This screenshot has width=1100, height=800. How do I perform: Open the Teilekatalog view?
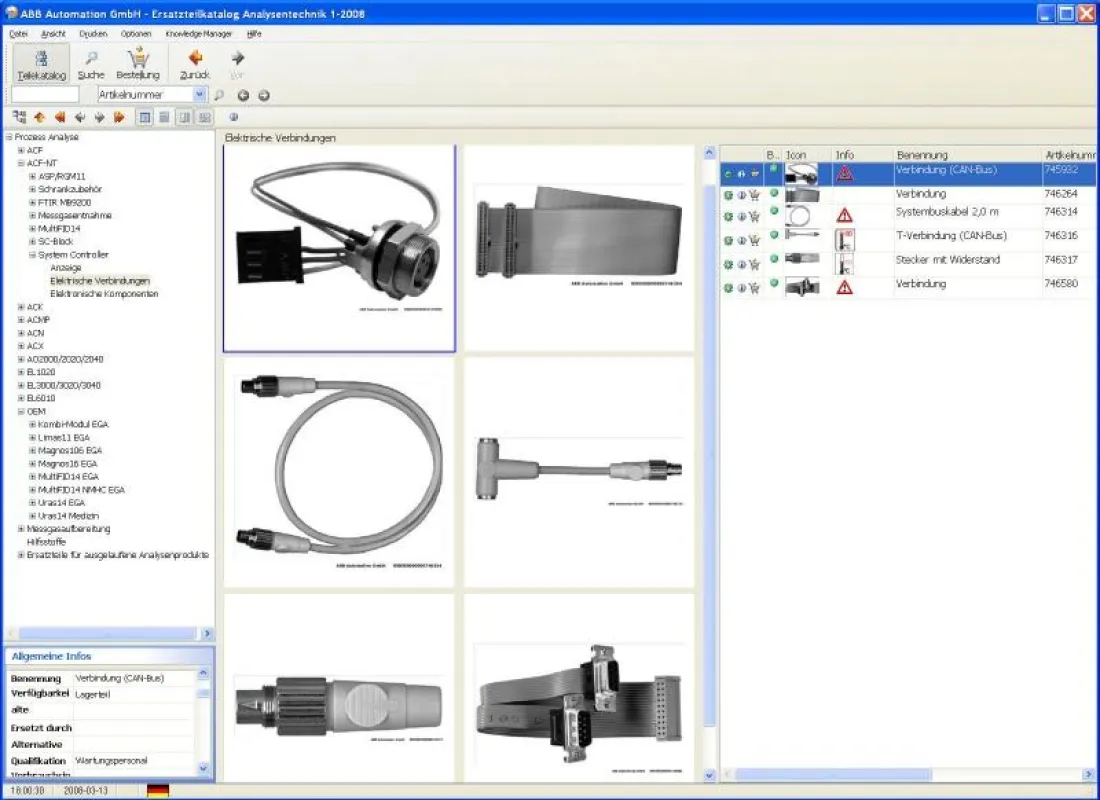[x=41, y=64]
